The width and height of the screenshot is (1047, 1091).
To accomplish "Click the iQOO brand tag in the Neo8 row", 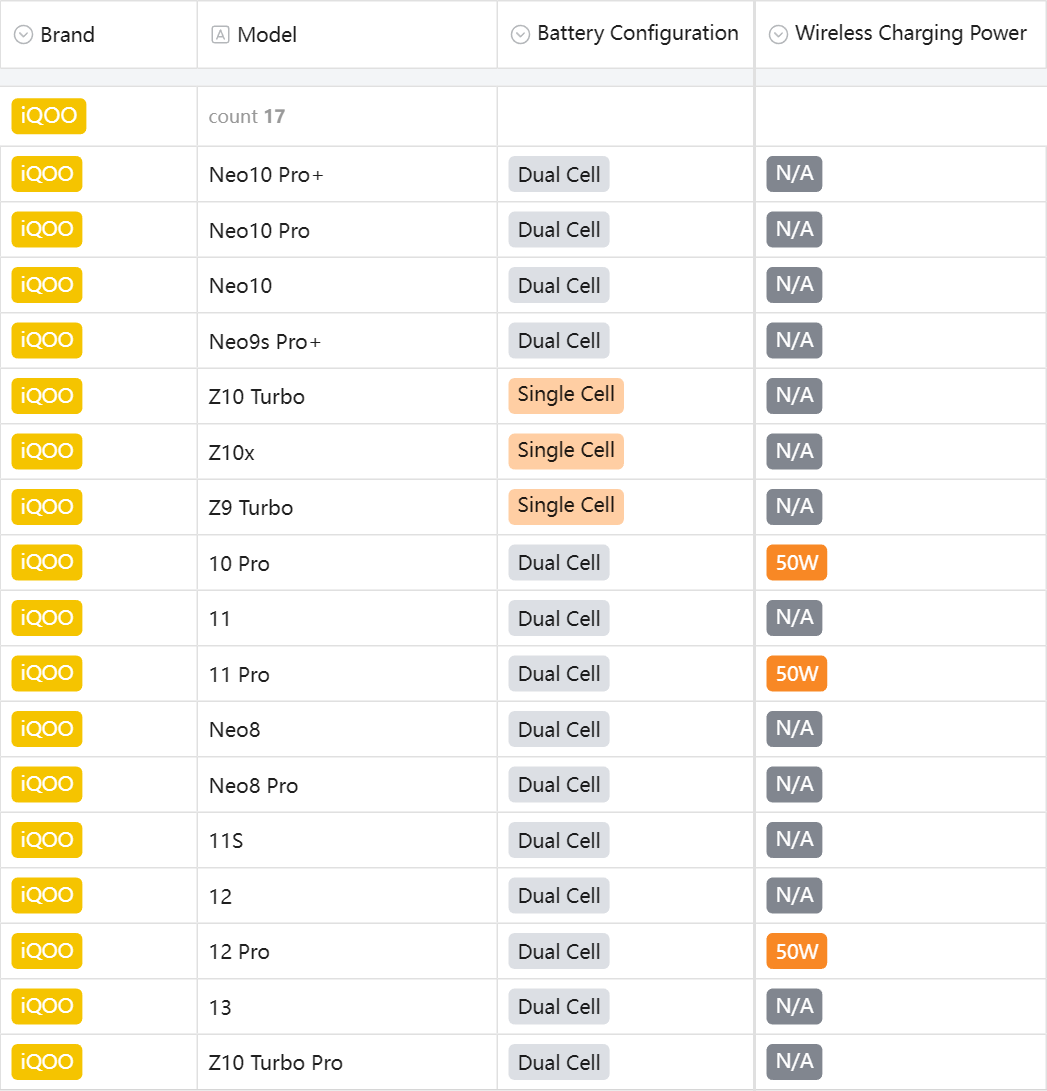I will tap(47, 729).
